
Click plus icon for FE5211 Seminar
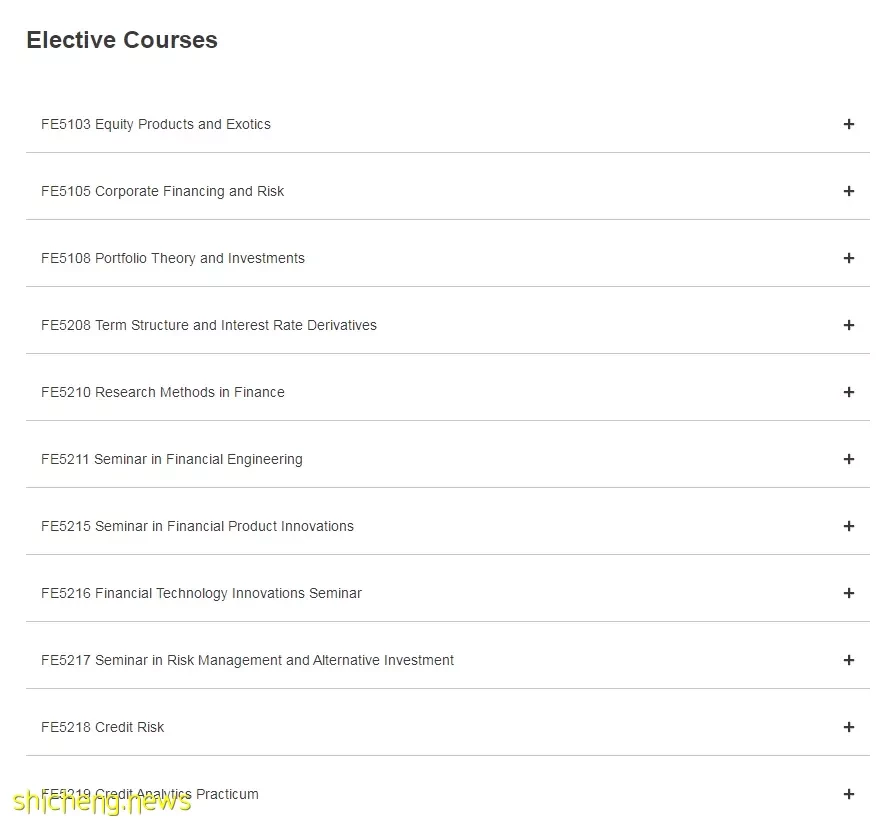[848, 459]
